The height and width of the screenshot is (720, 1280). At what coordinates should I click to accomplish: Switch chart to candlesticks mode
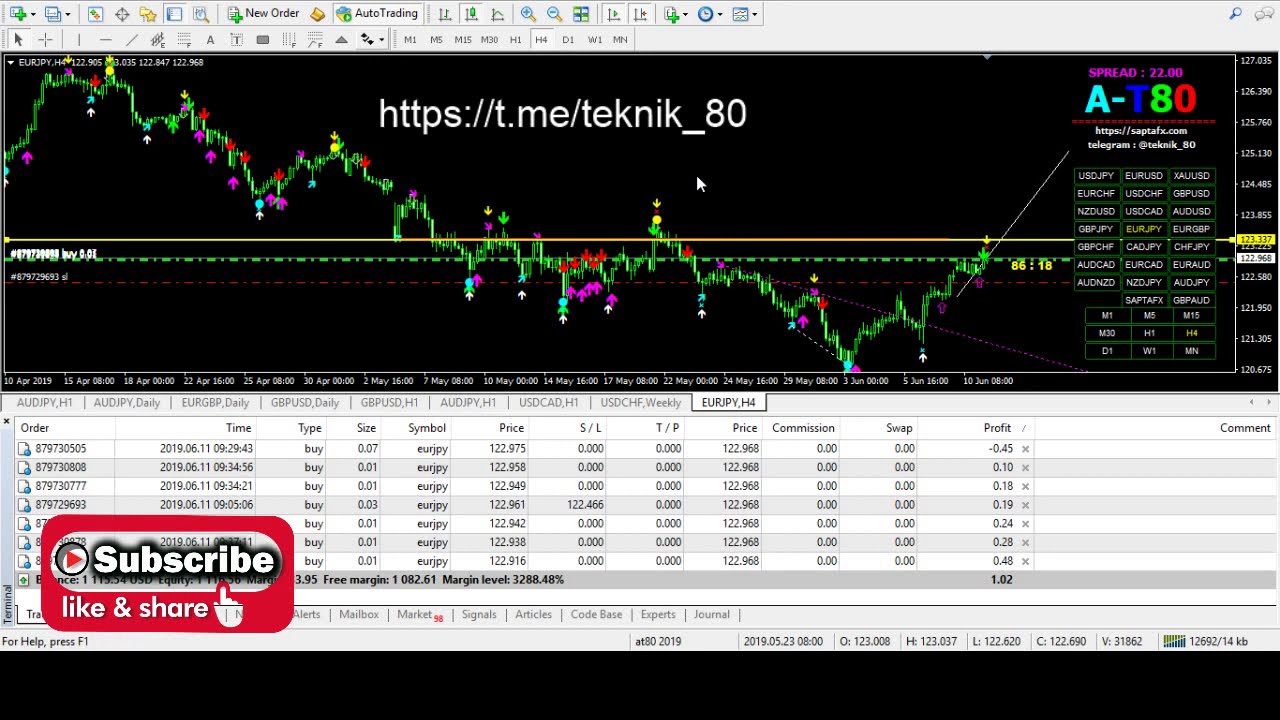click(x=471, y=14)
